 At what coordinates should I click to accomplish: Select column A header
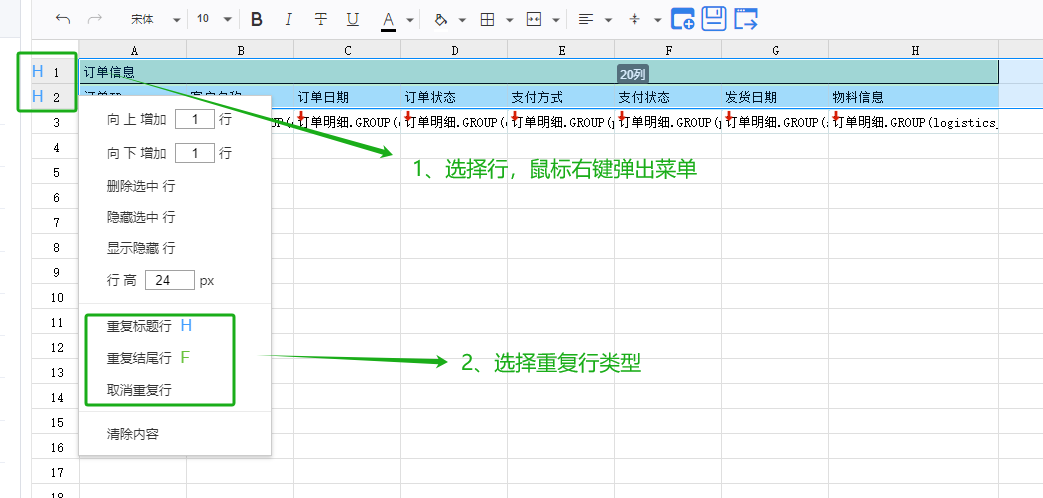click(133, 50)
